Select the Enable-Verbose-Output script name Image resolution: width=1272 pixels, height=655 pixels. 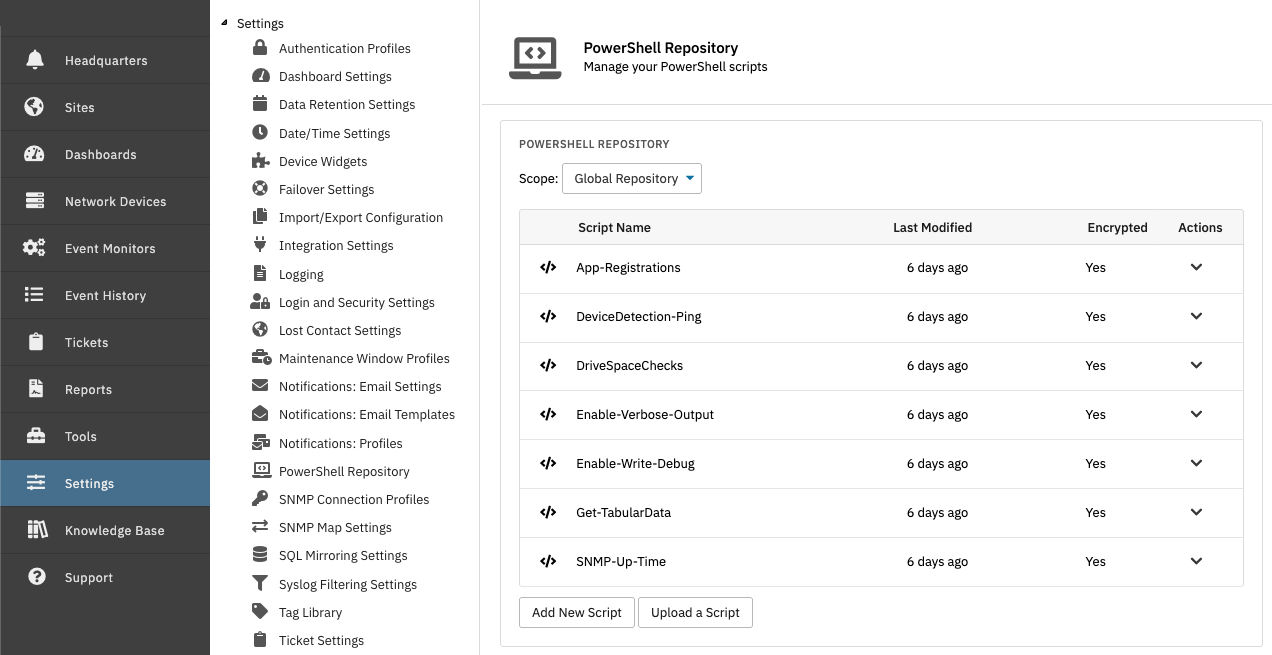tap(645, 414)
